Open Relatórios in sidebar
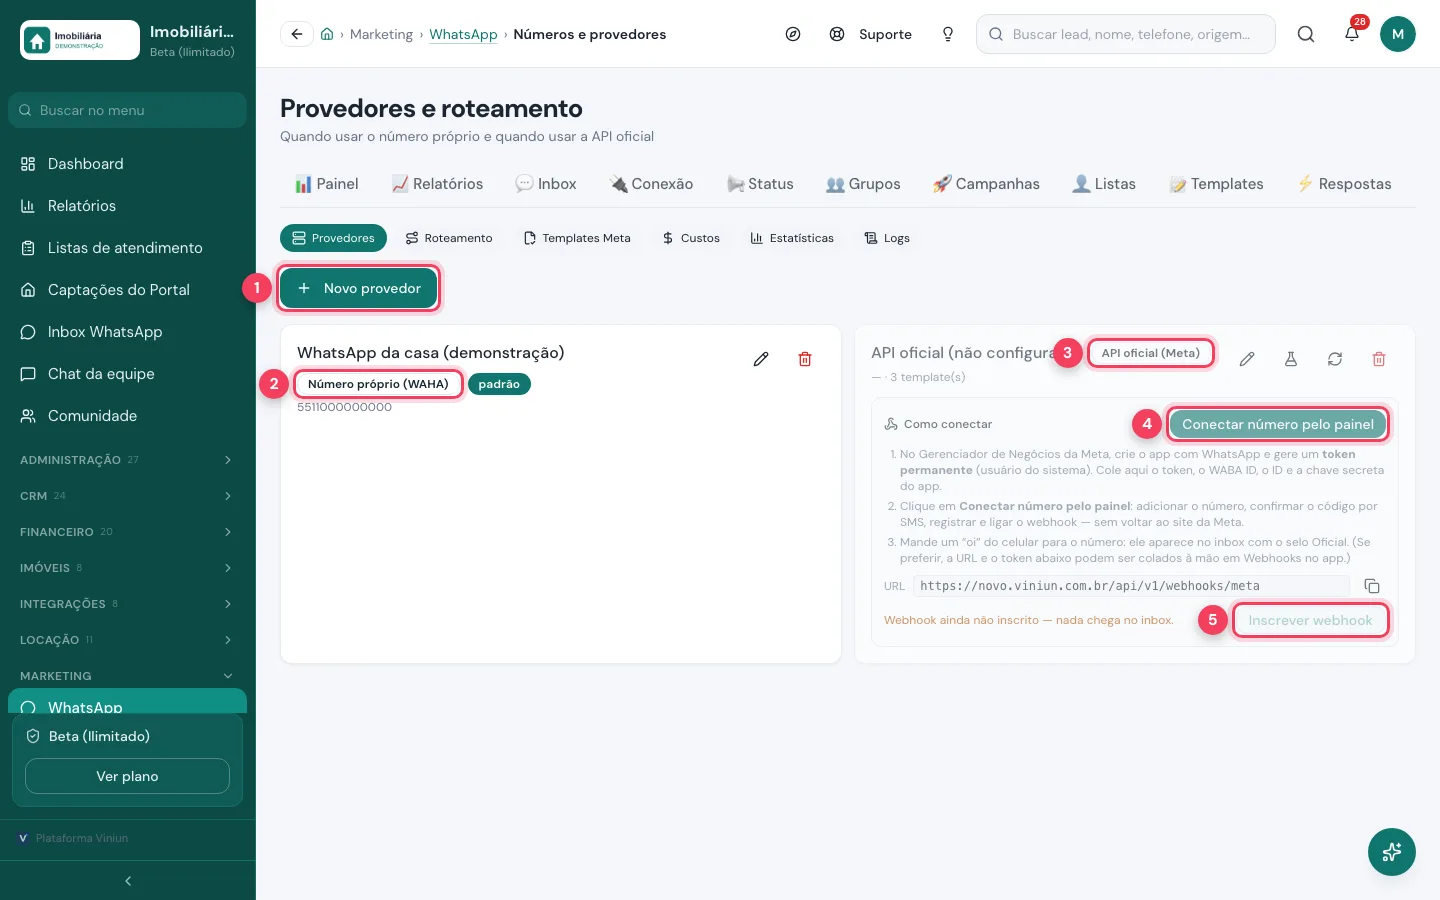 127,206
